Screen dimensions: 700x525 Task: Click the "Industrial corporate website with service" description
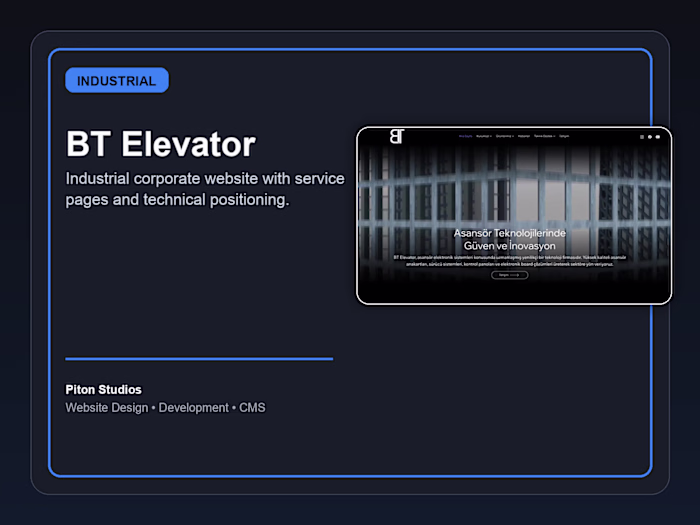click(205, 189)
